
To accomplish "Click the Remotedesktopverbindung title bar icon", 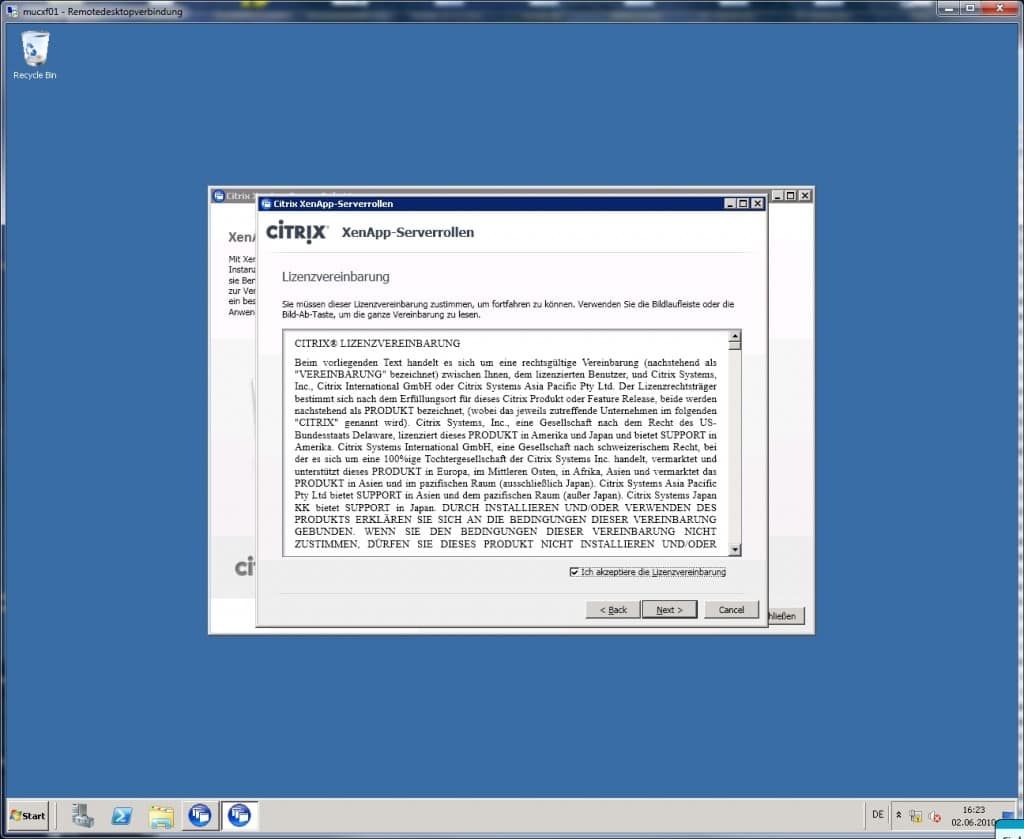I will pyautogui.click(x=12, y=11).
